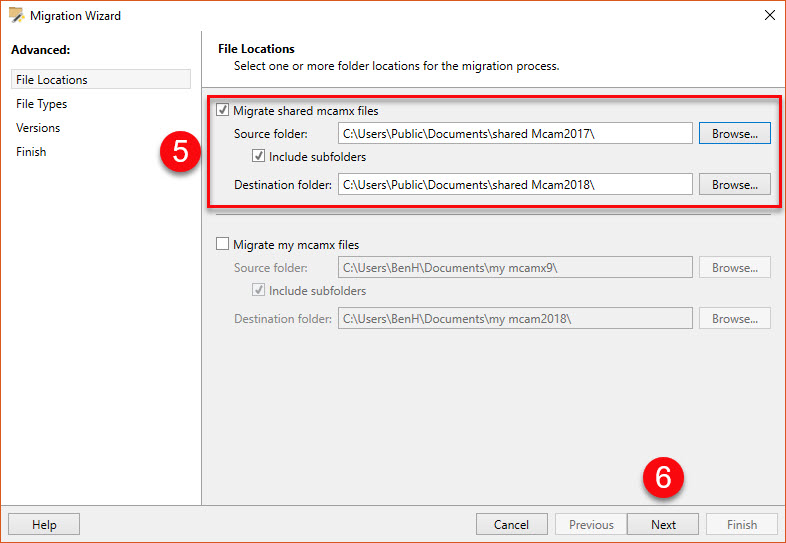The width and height of the screenshot is (786, 543).
Task: Toggle Include subfolders for shared files
Action: point(258,156)
